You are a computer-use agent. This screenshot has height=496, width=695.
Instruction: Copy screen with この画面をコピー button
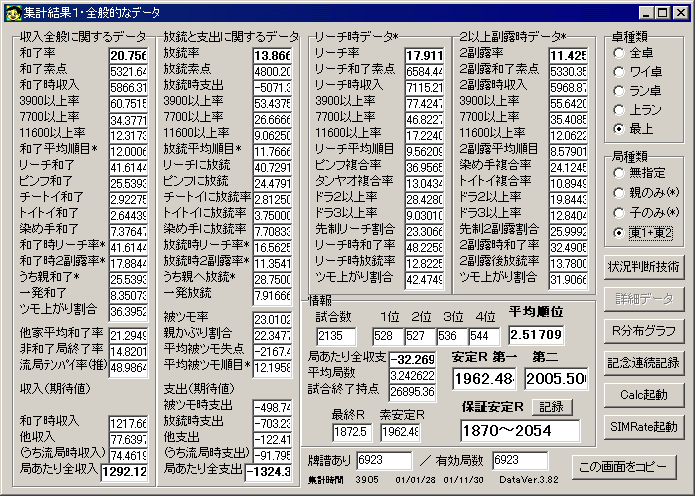click(x=624, y=467)
